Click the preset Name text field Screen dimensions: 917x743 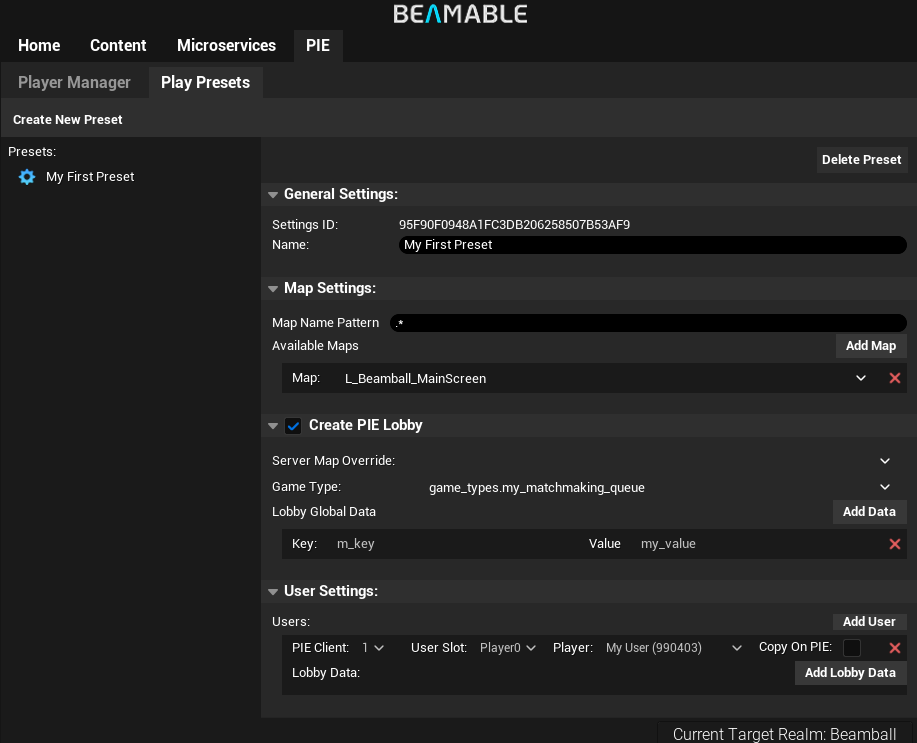[650, 245]
